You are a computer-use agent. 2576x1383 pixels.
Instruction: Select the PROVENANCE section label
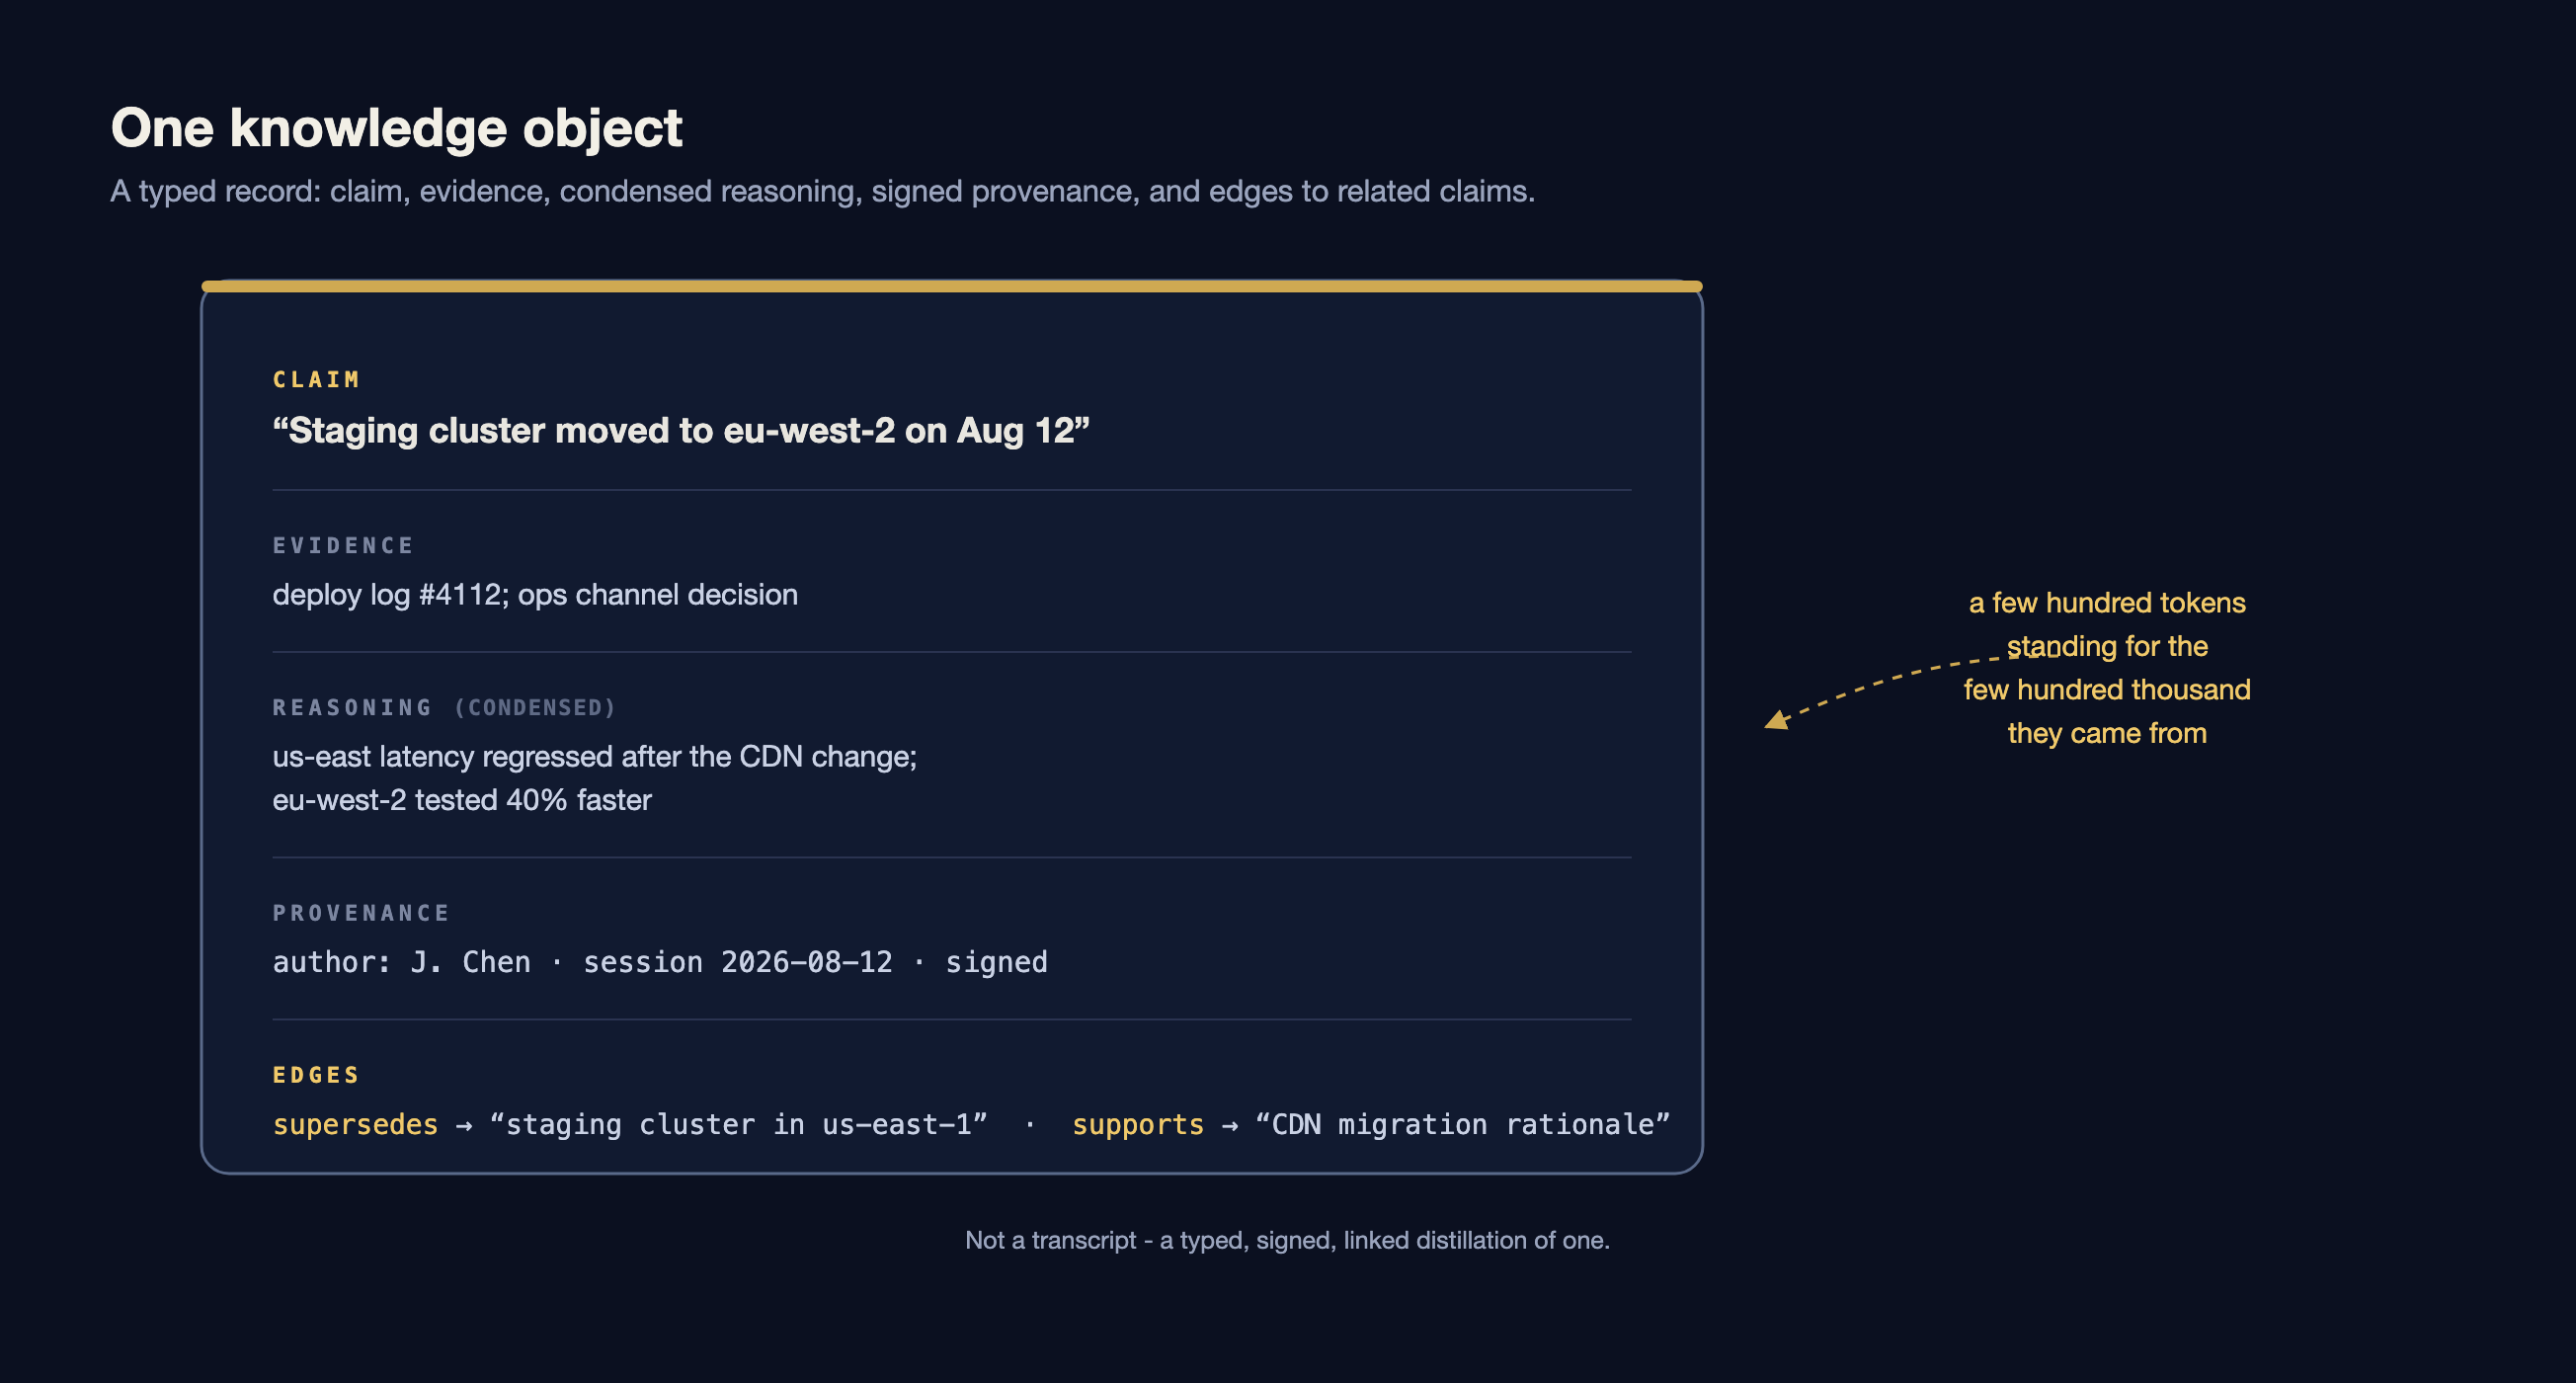coord(361,913)
